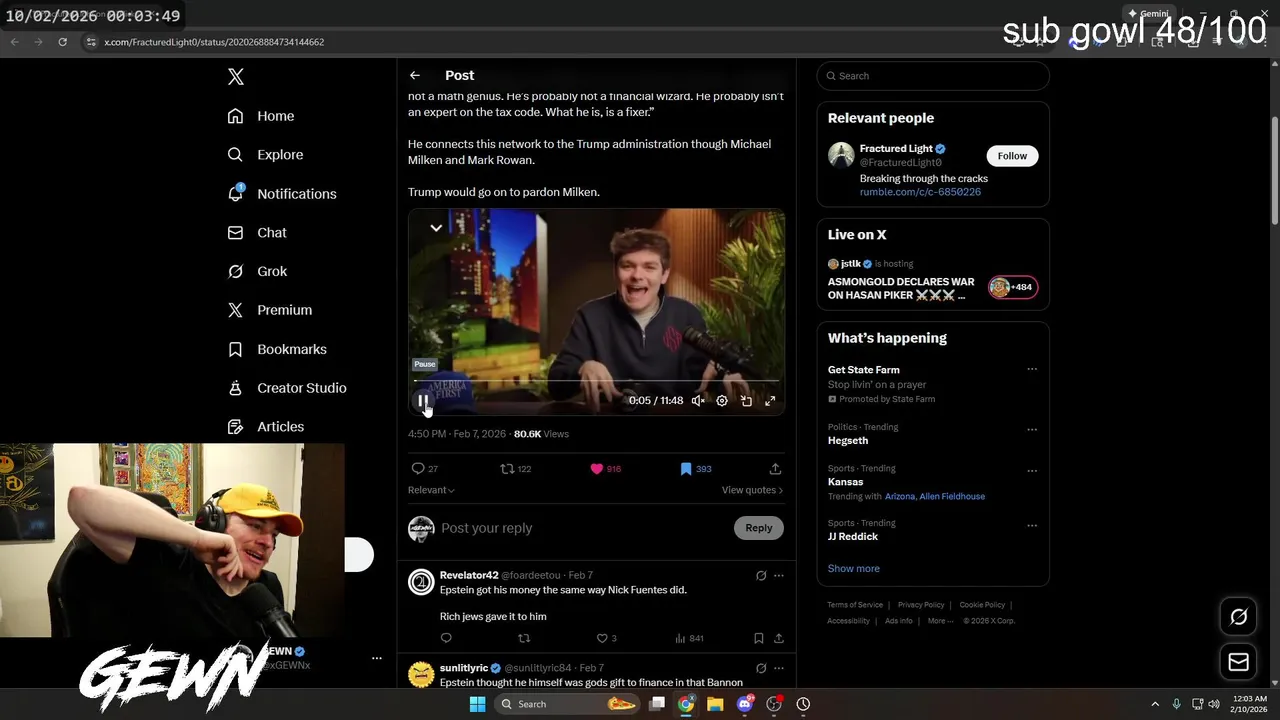Open more options for JJ Reddick trend

pyautogui.click(x=1032, y=526)
